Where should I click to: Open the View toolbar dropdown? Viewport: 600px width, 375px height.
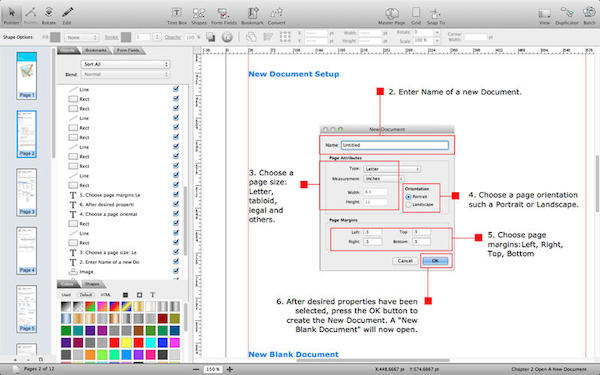(x=544, y=15)
